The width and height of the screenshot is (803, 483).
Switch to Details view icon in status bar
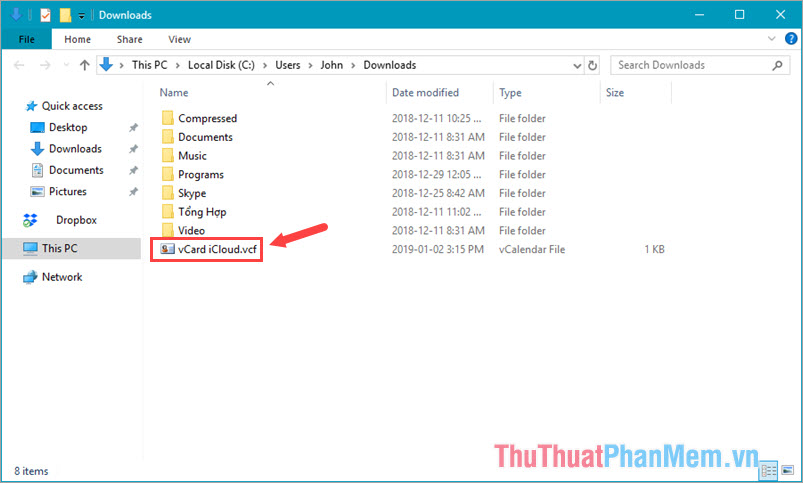(769, 470)
